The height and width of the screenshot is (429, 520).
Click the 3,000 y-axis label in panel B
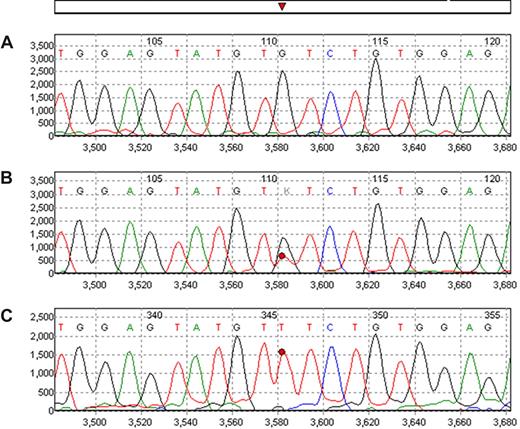(x=42, y=194)
